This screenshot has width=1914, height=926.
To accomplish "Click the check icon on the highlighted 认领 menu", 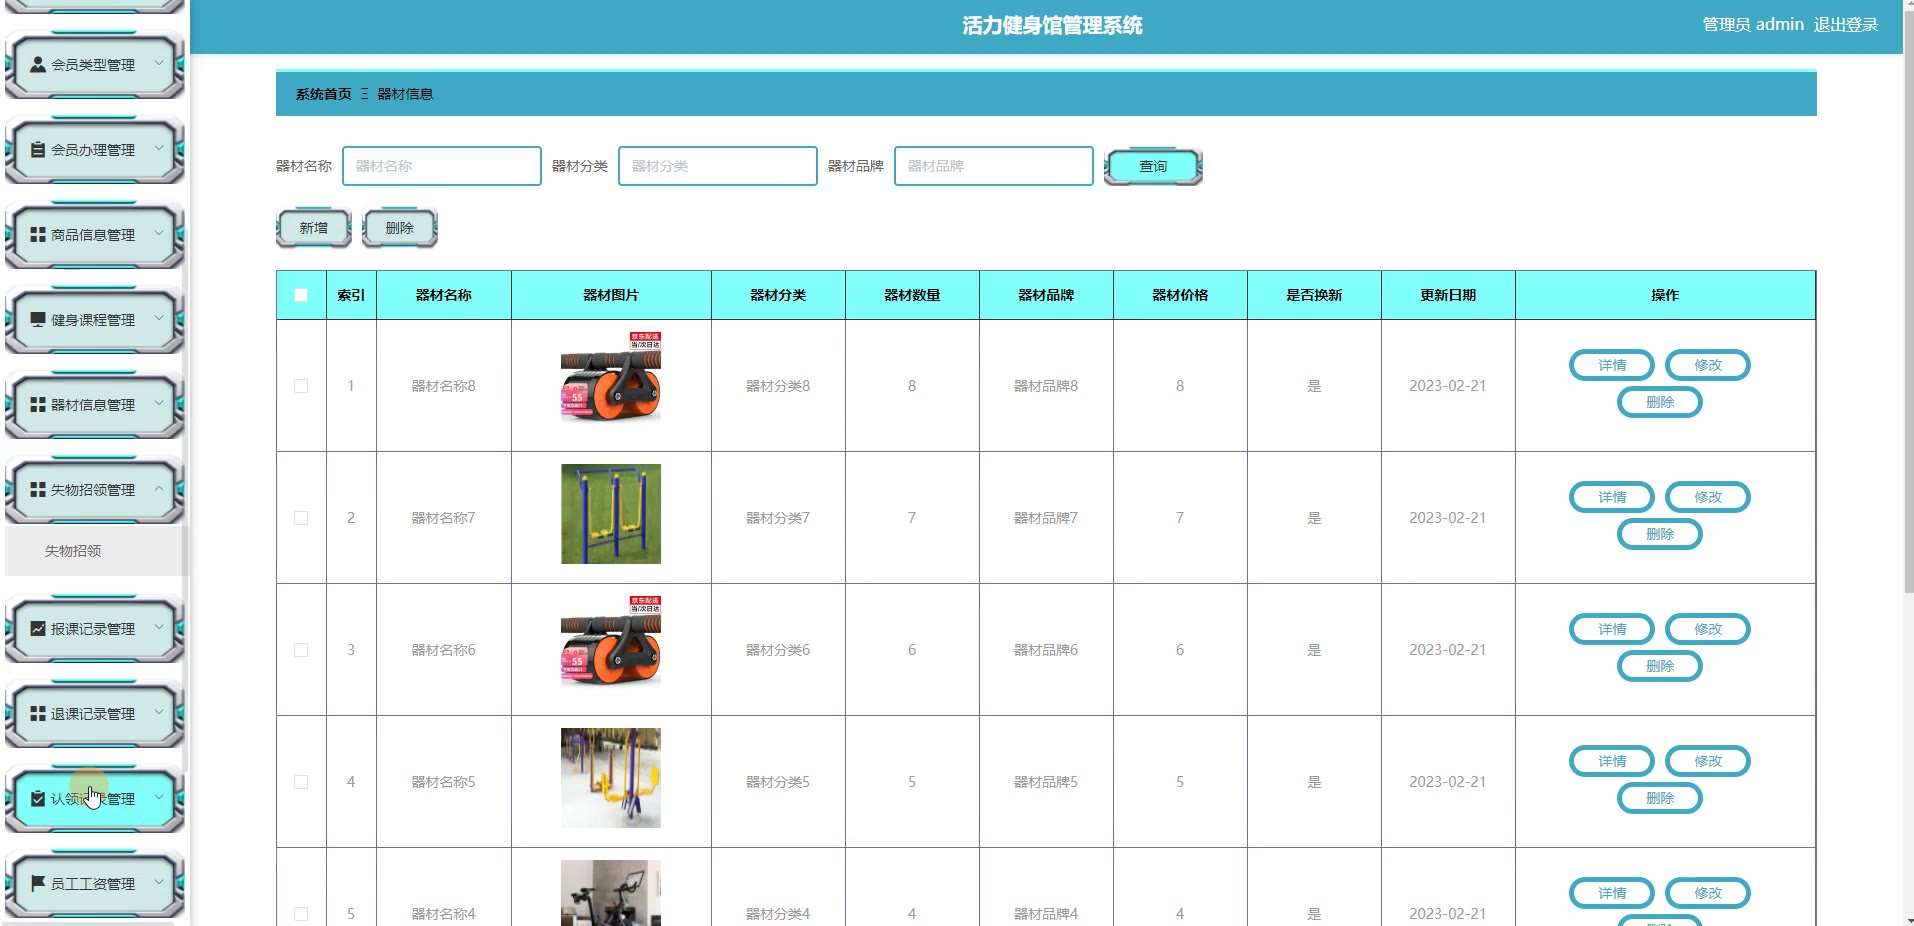I will point(38,799).
